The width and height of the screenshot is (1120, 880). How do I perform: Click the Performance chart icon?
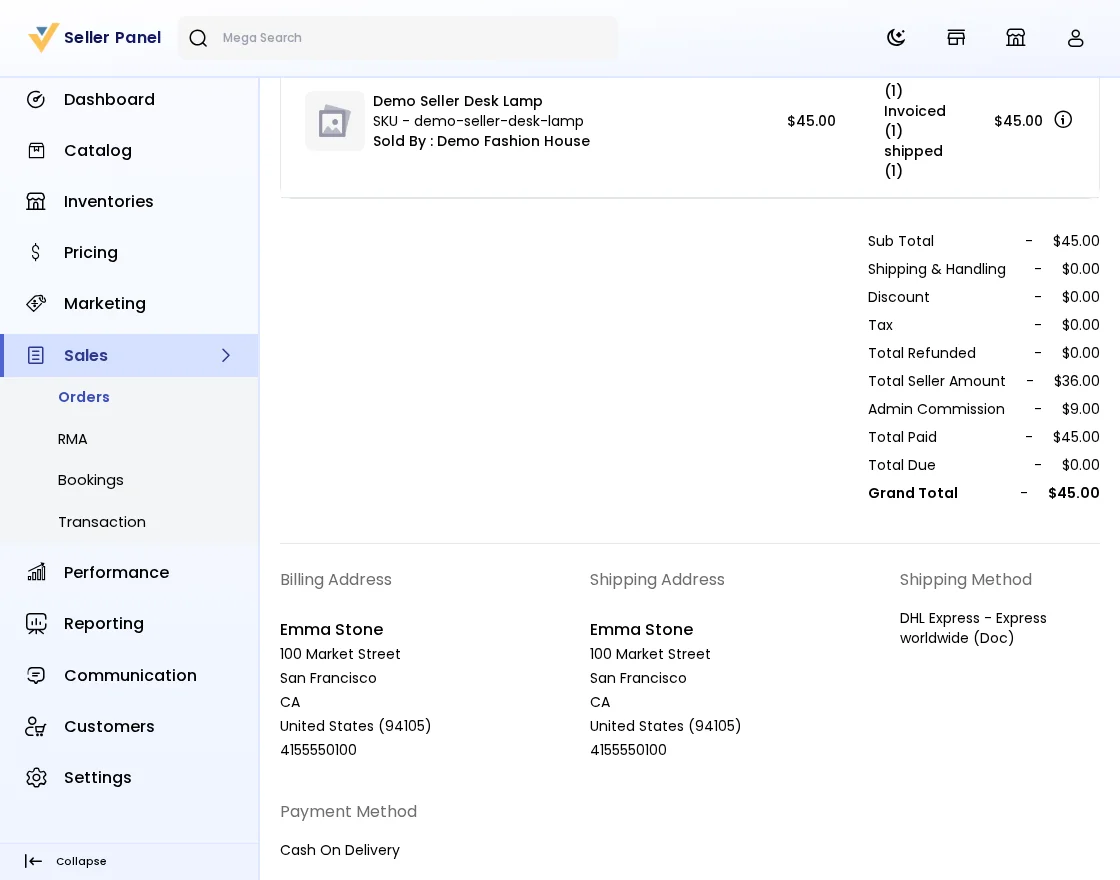click(x=36, y=572)
